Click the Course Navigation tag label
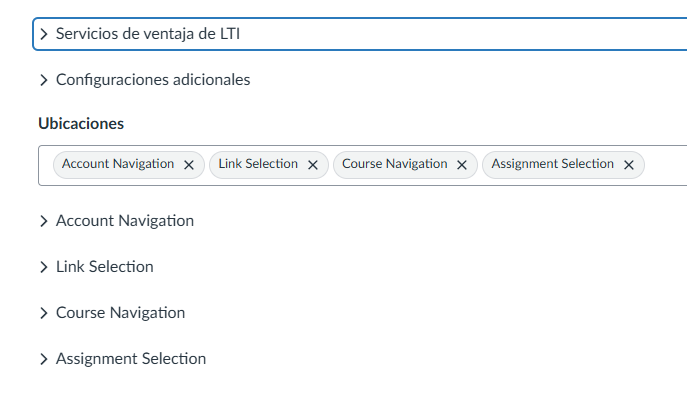The image size is (687, 411). coord(395,164)
